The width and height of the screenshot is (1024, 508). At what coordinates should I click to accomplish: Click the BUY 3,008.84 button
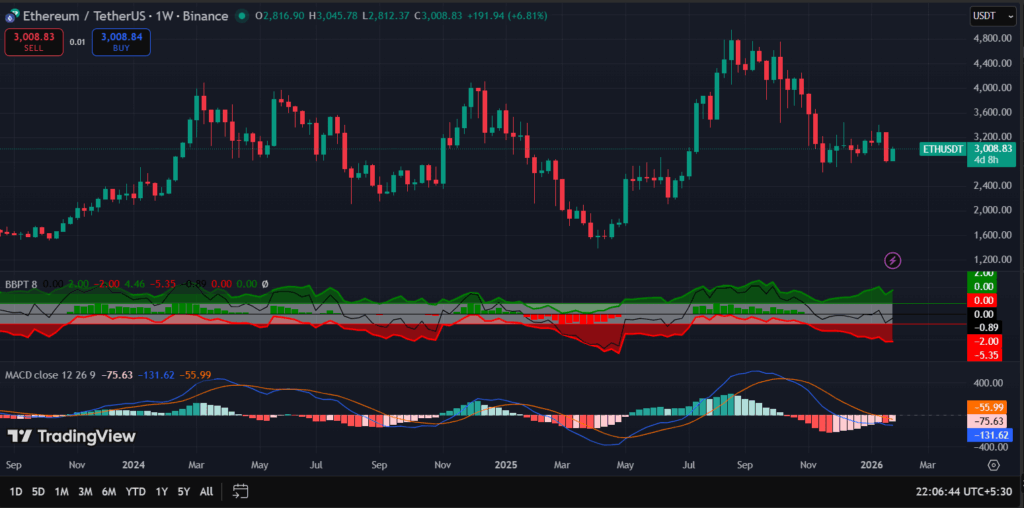coord(121,41)
